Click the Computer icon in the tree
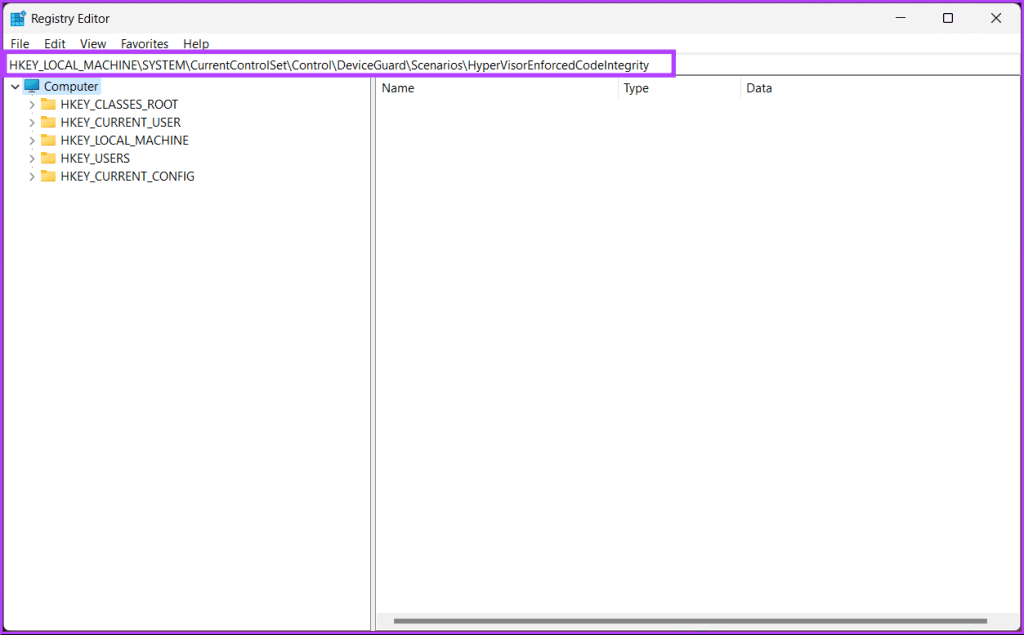This screenshot has height=635, width=1024. click(33, 86)
